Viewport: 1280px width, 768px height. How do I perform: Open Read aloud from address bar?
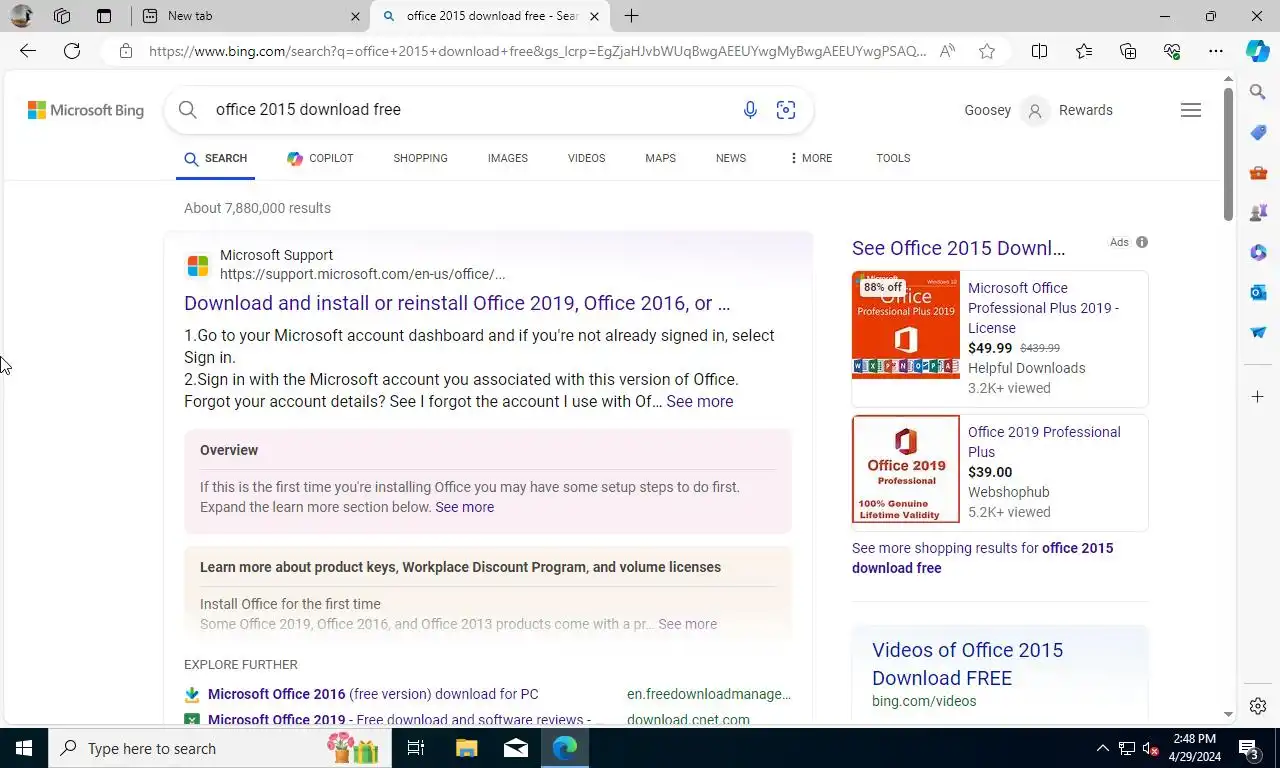[947, 51]
